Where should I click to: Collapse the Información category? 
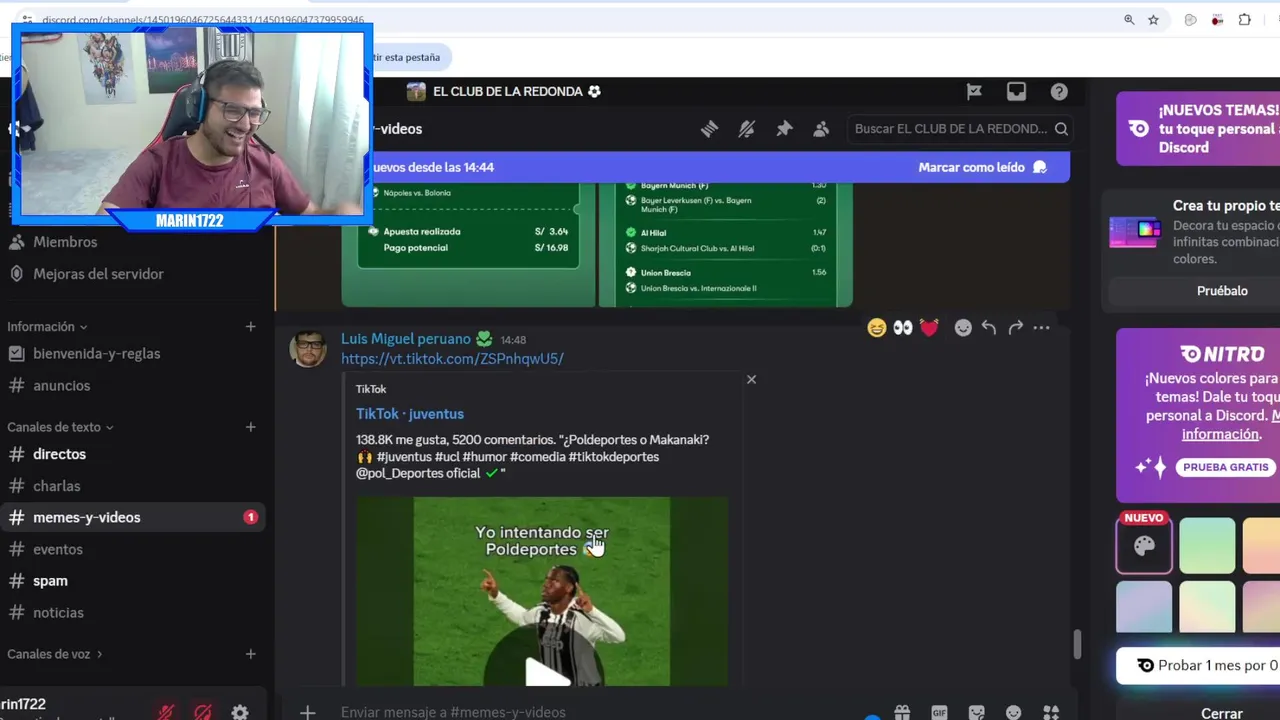click(47, 327)
